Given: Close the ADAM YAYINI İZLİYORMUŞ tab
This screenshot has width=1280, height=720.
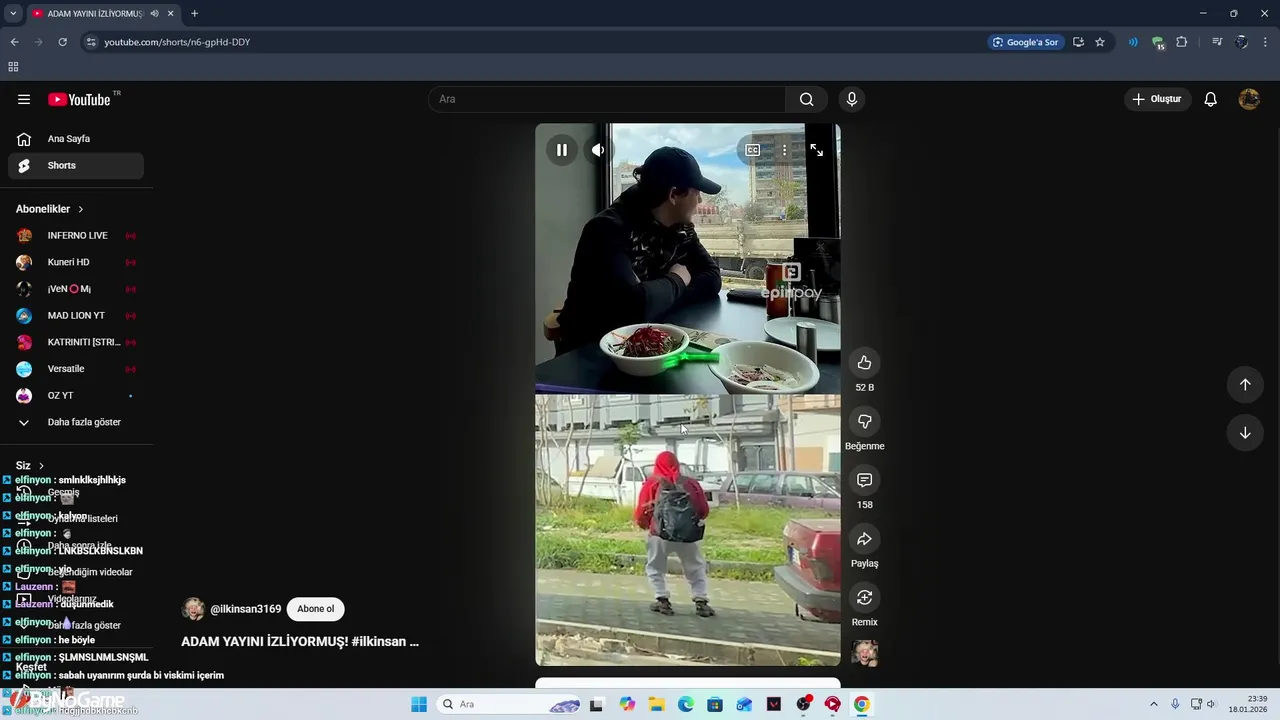Looking at the screenshot, I should [x=170, y=13].
